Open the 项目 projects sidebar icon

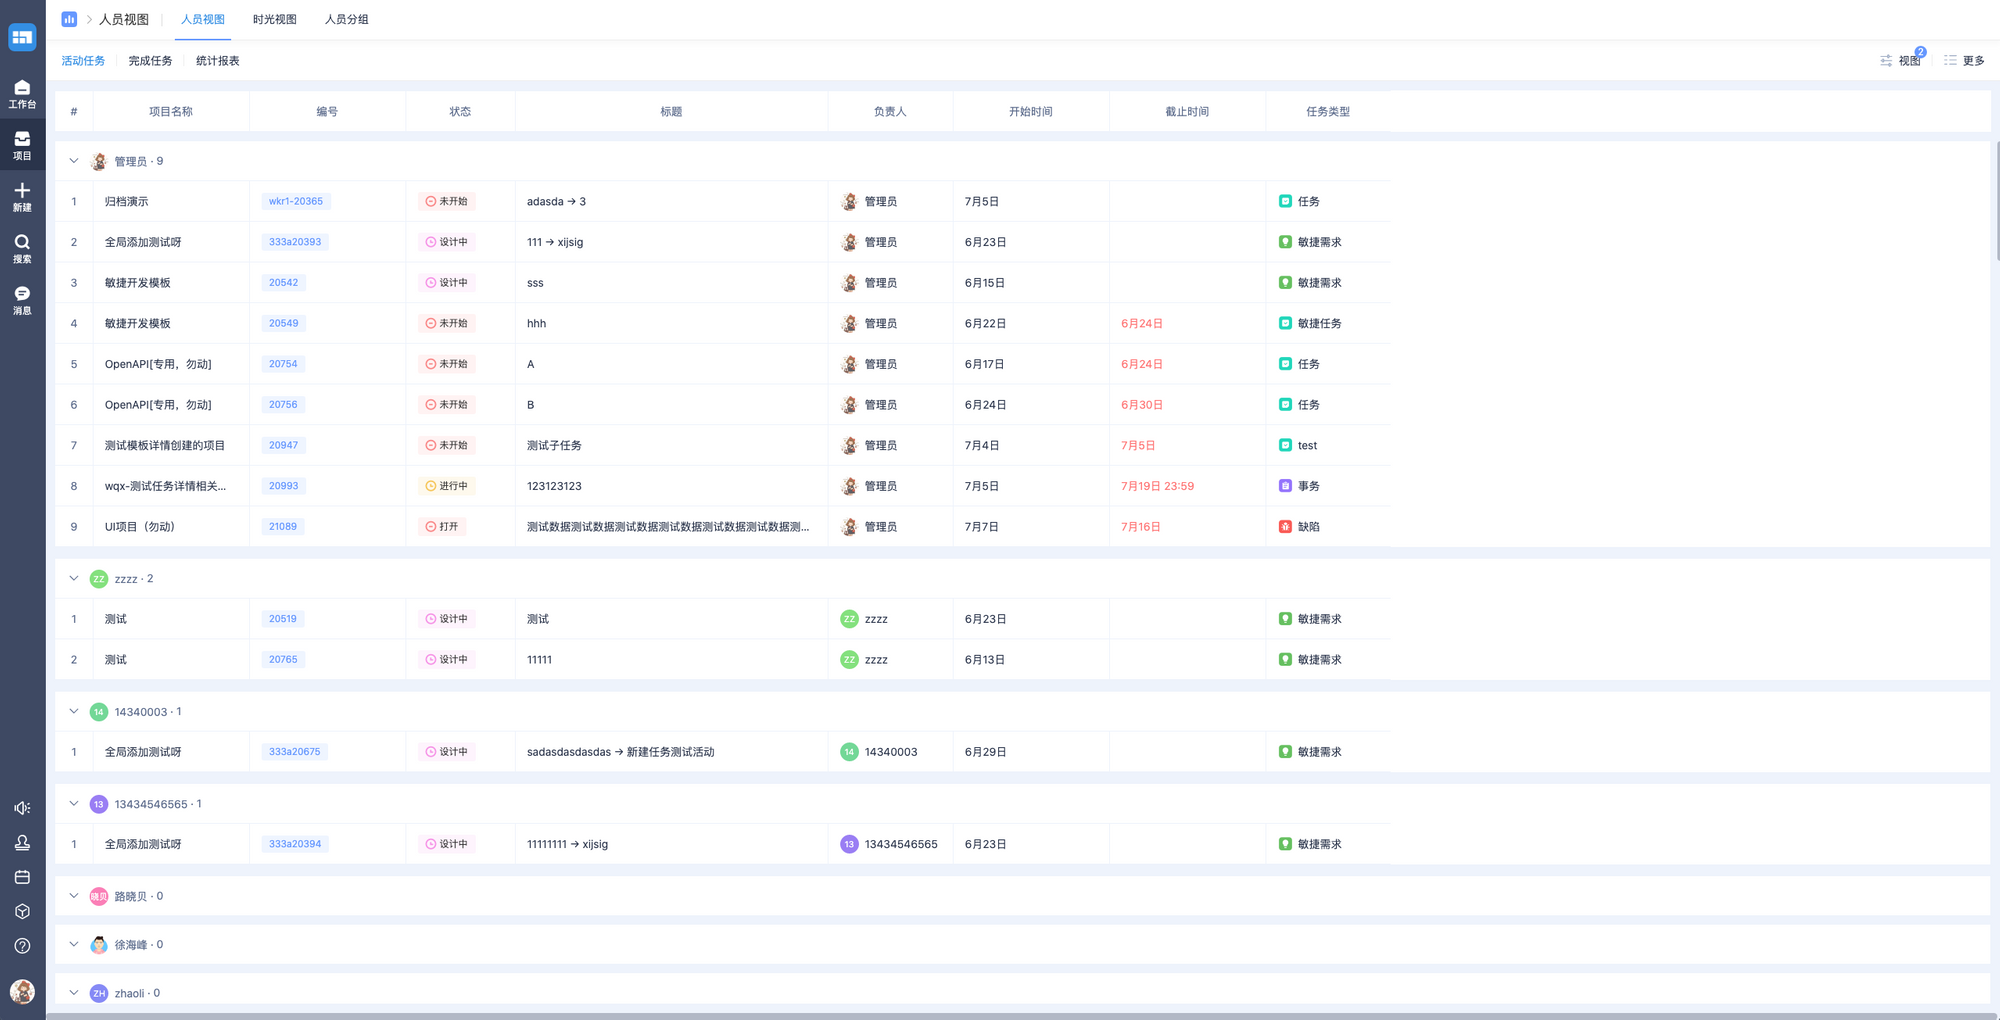(x=22, y=145)
